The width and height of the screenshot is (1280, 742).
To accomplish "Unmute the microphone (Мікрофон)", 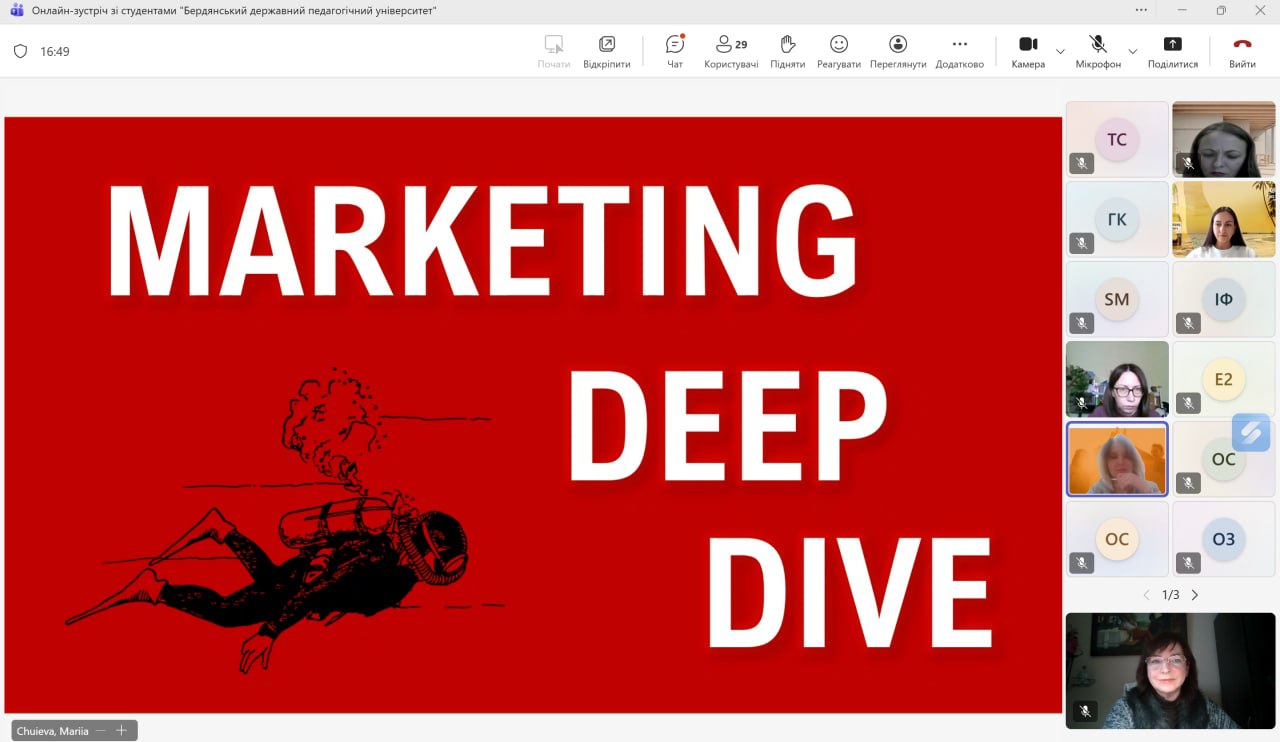I will [x=1097, y=51].
